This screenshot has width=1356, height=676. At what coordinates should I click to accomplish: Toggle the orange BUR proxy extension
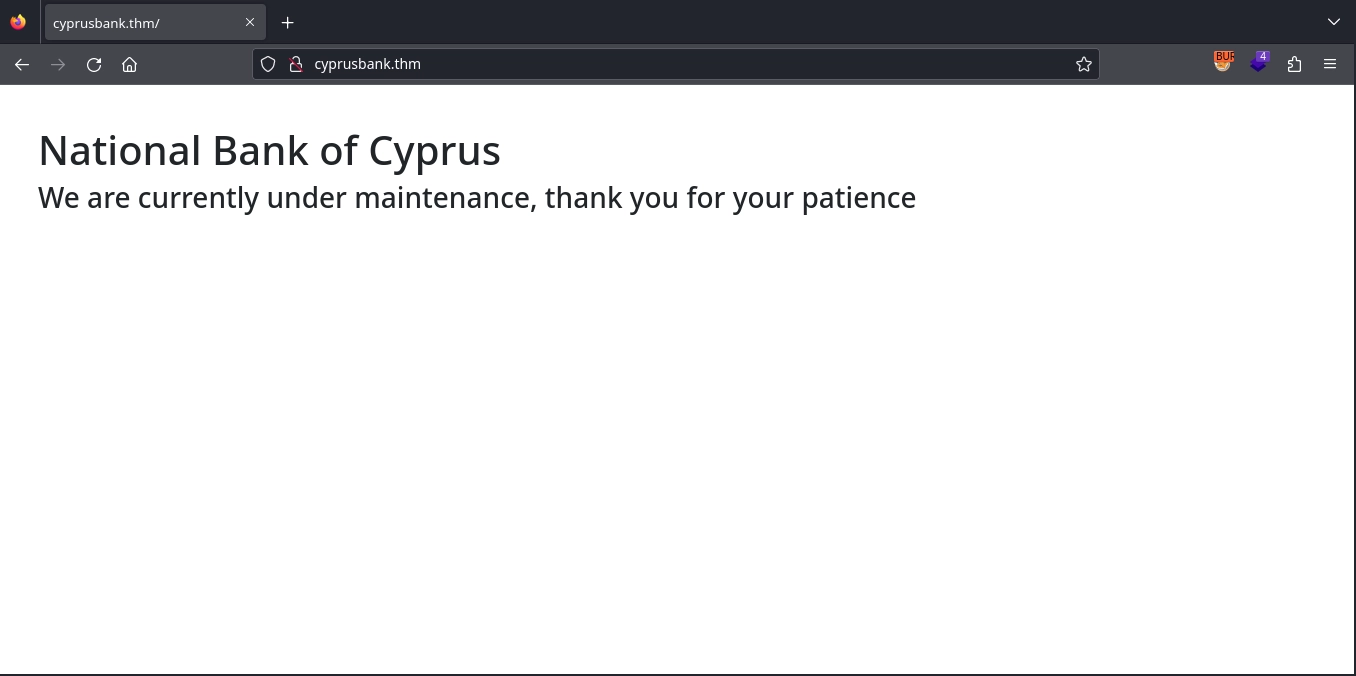pos(1223,62)
